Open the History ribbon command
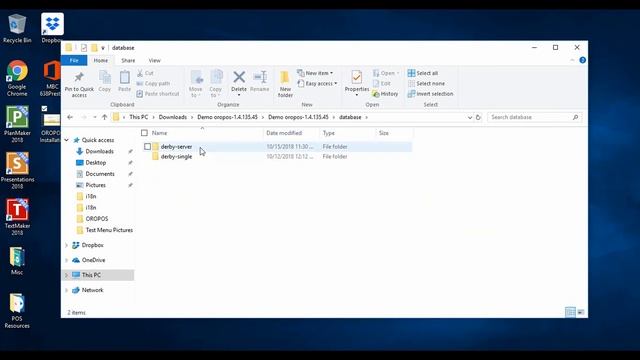This screenshot has width=640, height=360. coord(385,94)
